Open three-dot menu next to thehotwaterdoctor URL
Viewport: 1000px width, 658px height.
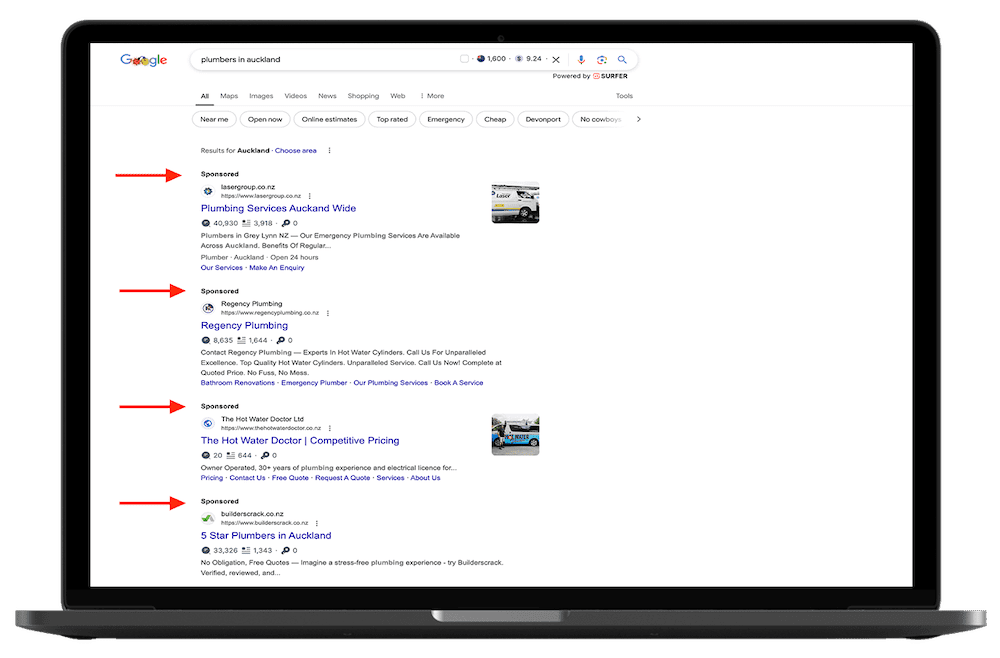click(x=330, y=428)
